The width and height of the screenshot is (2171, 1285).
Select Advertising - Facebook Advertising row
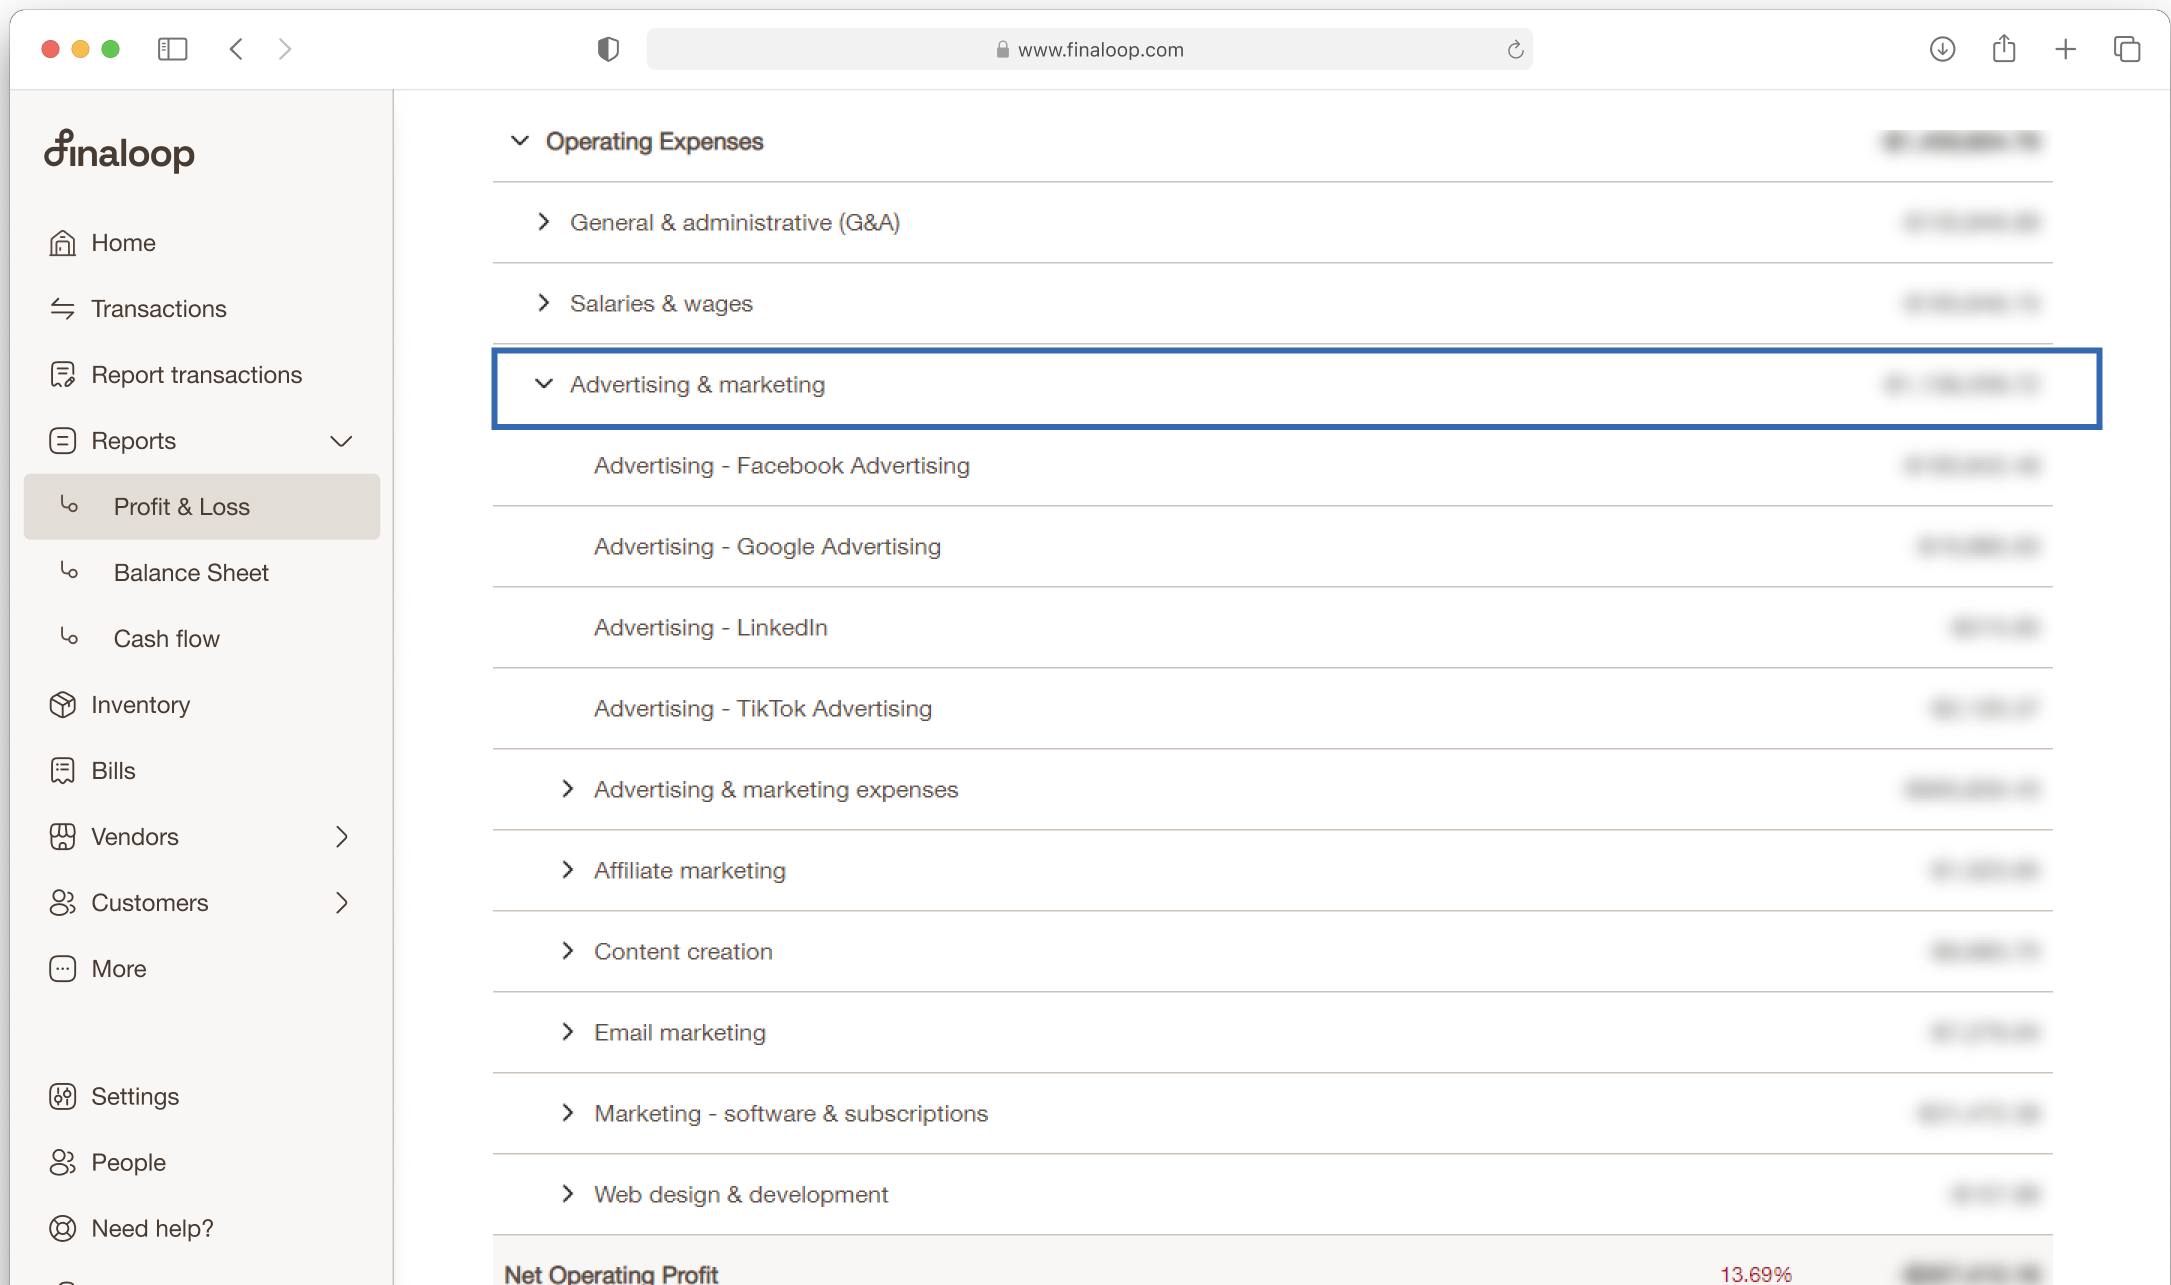pyautogui.click(x=1272, y=465)
